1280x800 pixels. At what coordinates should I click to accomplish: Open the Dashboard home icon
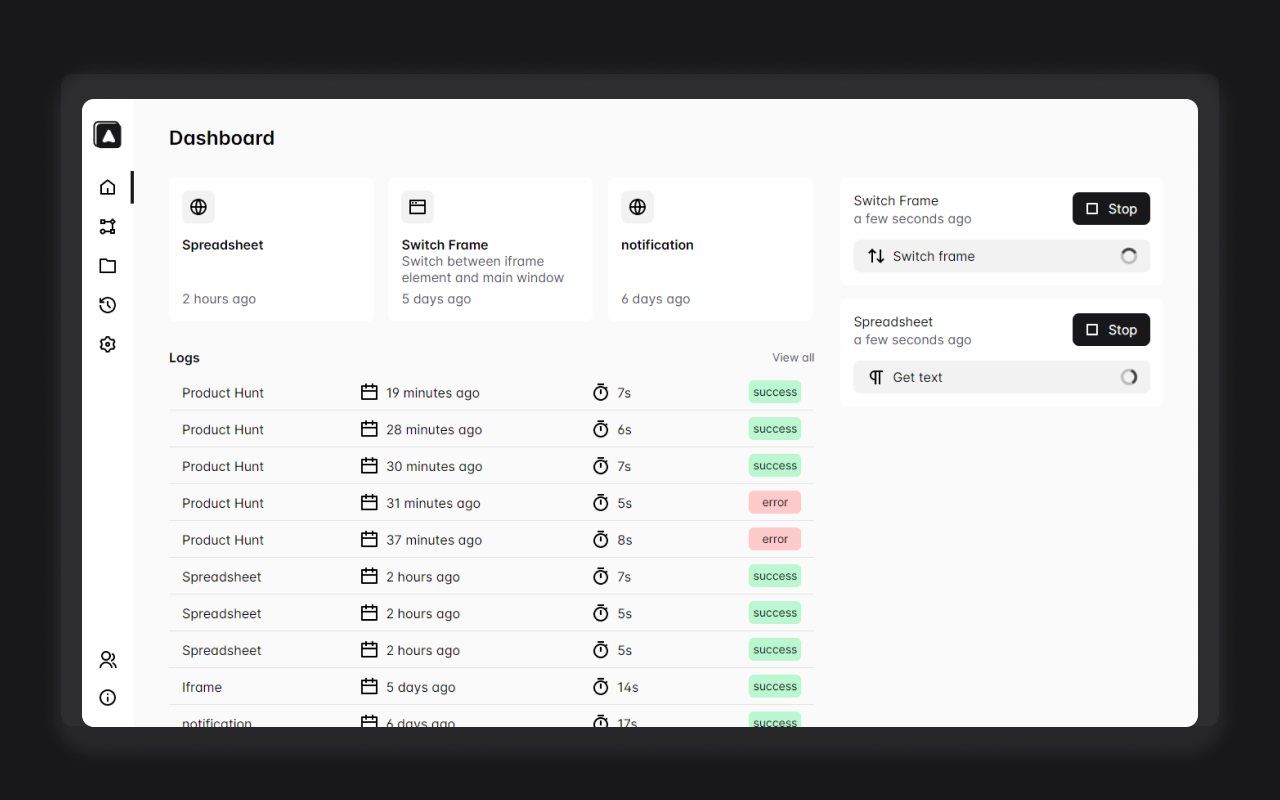pos(108,187)
